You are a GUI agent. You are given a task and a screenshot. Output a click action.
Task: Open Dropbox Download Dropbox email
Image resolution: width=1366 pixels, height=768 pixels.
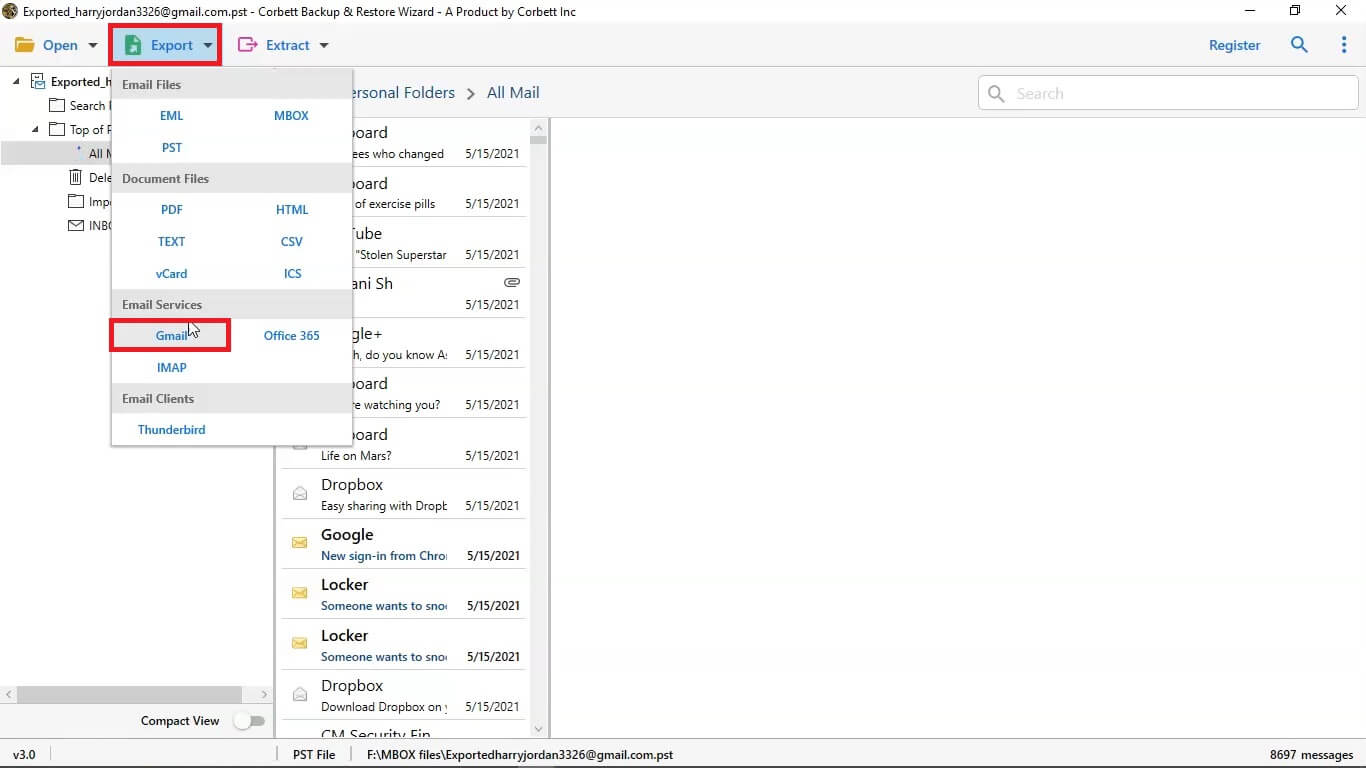click(403, 695)
